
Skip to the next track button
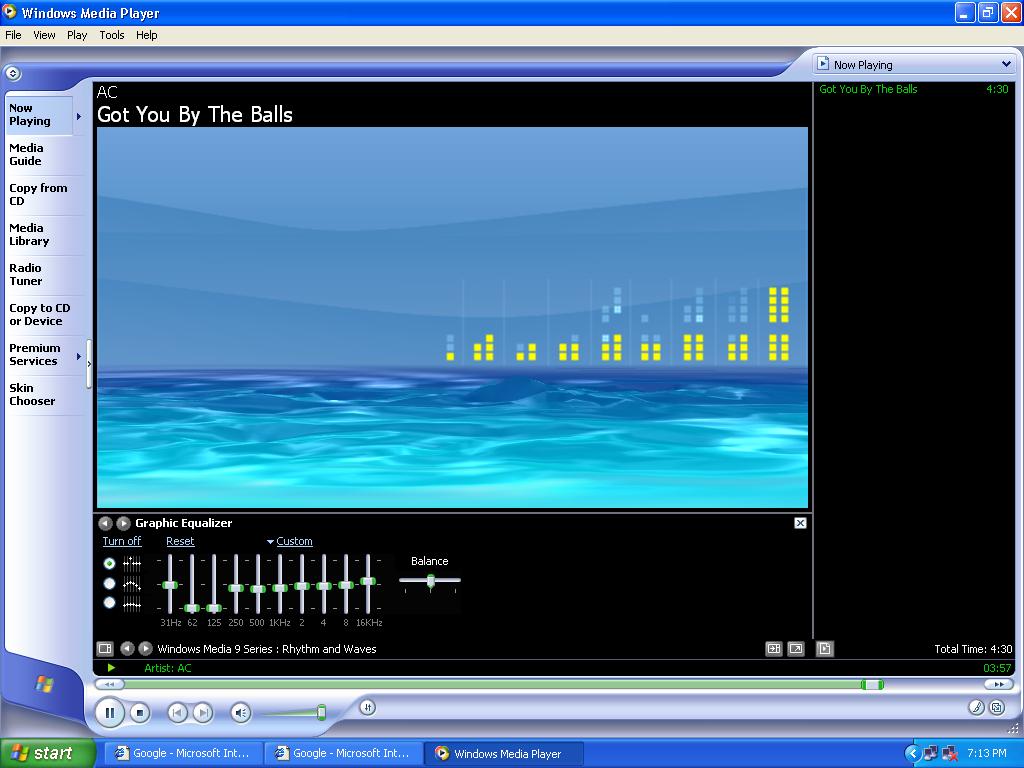[x=203, y=712]
